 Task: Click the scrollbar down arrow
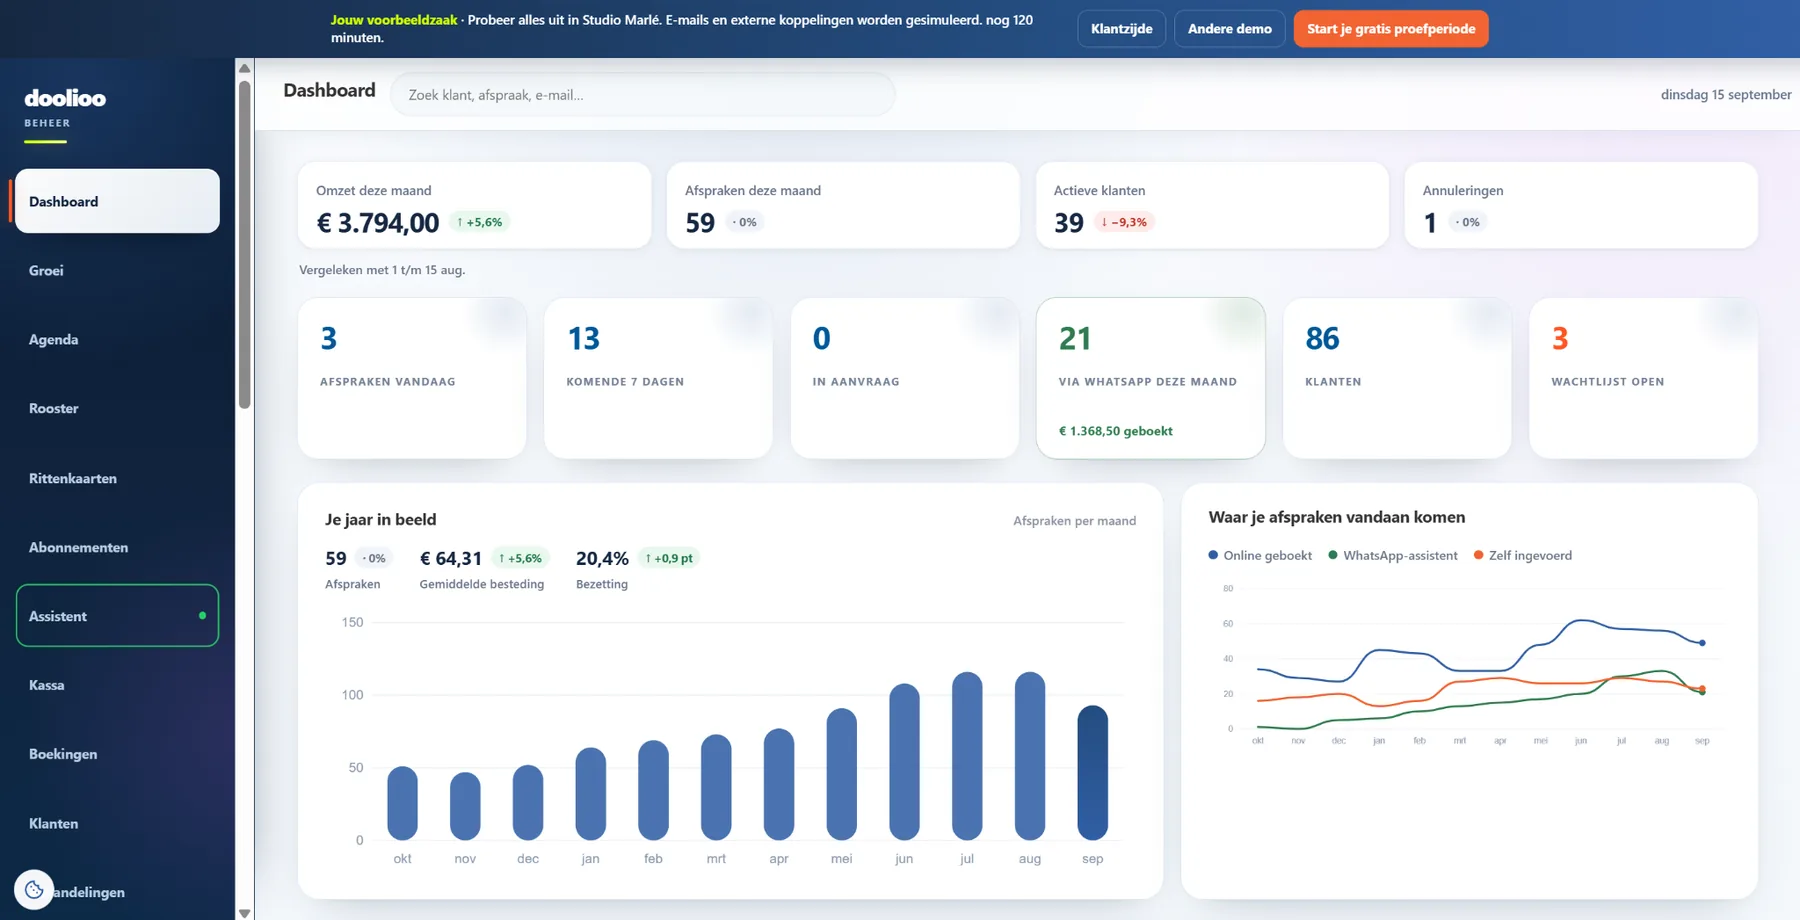click(x=244, y=912)
